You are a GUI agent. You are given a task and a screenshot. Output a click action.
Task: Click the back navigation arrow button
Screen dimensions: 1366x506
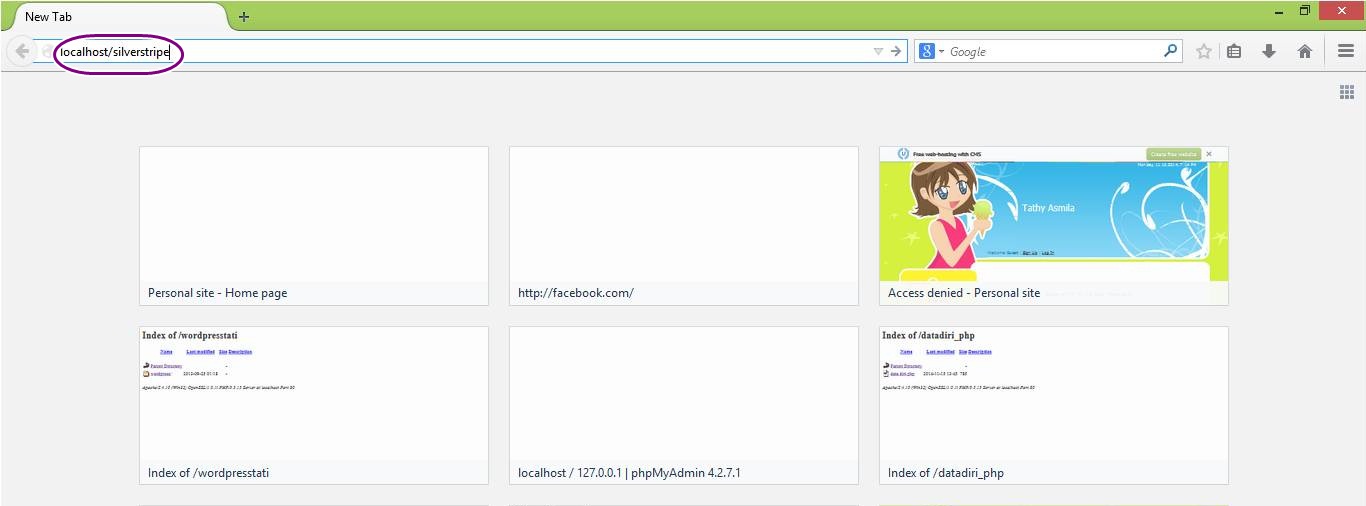[21, 51]
